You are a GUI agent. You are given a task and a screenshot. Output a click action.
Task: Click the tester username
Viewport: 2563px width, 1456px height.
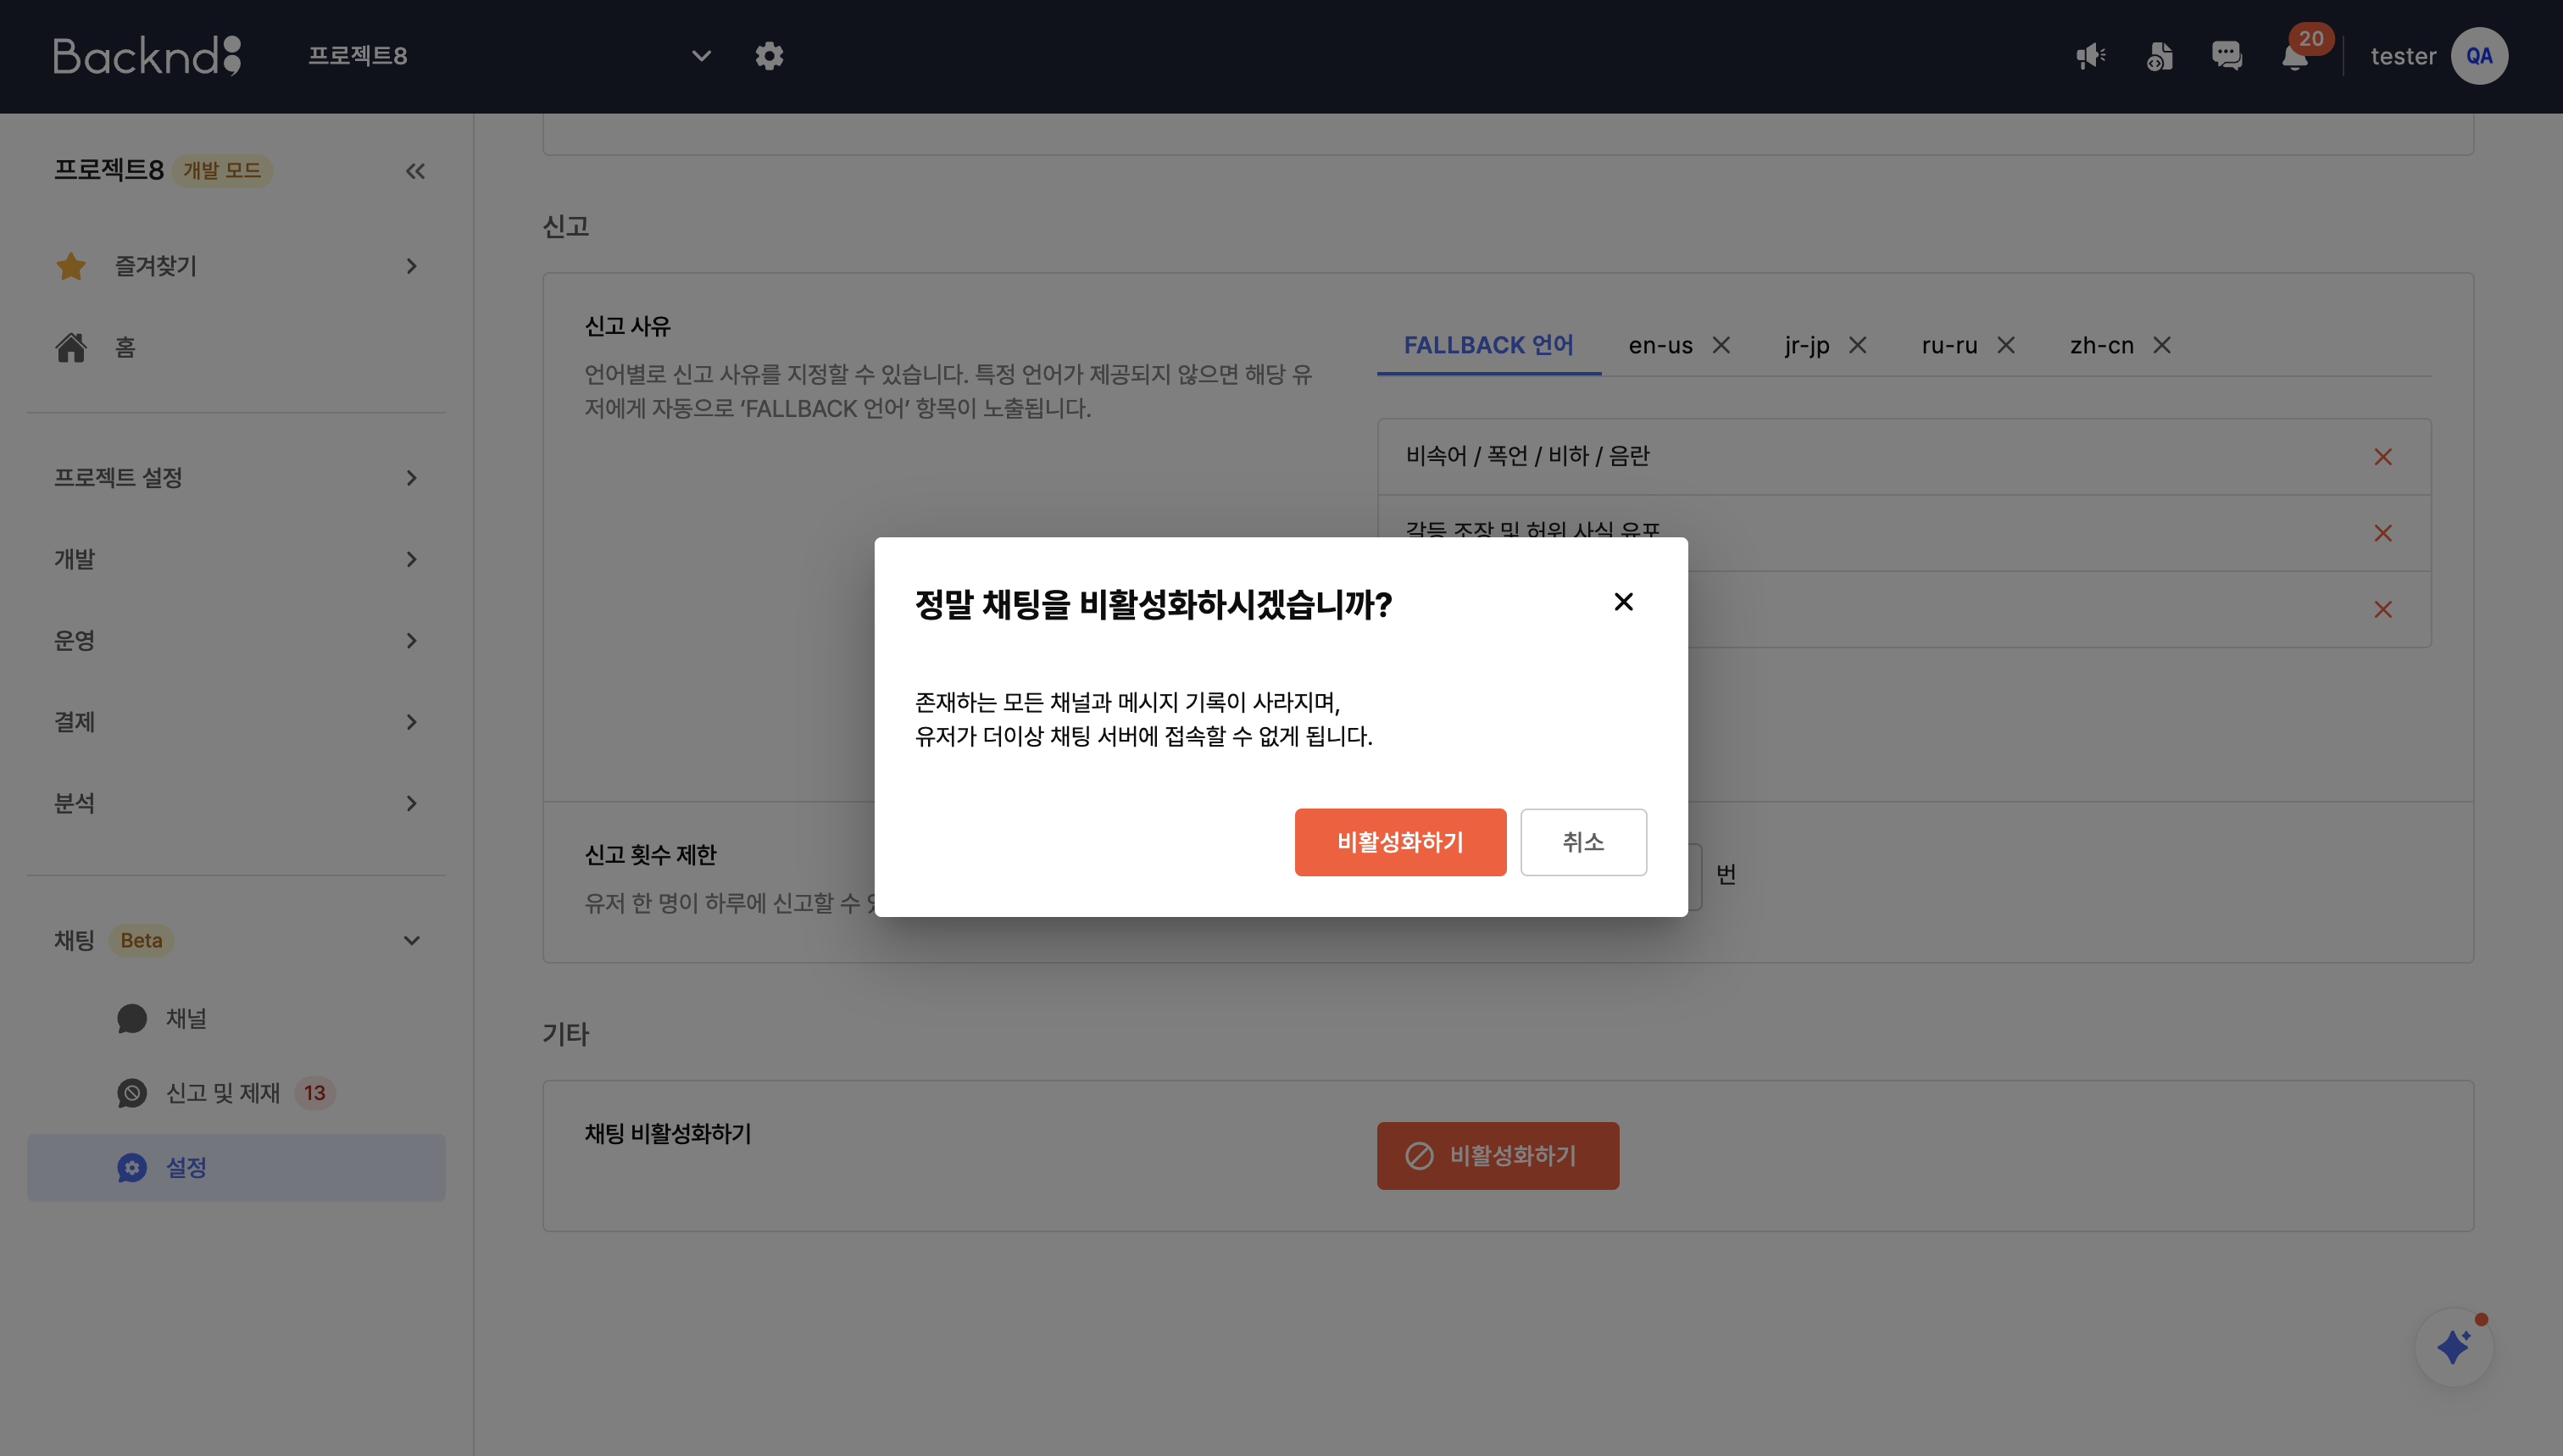click(2403, 56)
